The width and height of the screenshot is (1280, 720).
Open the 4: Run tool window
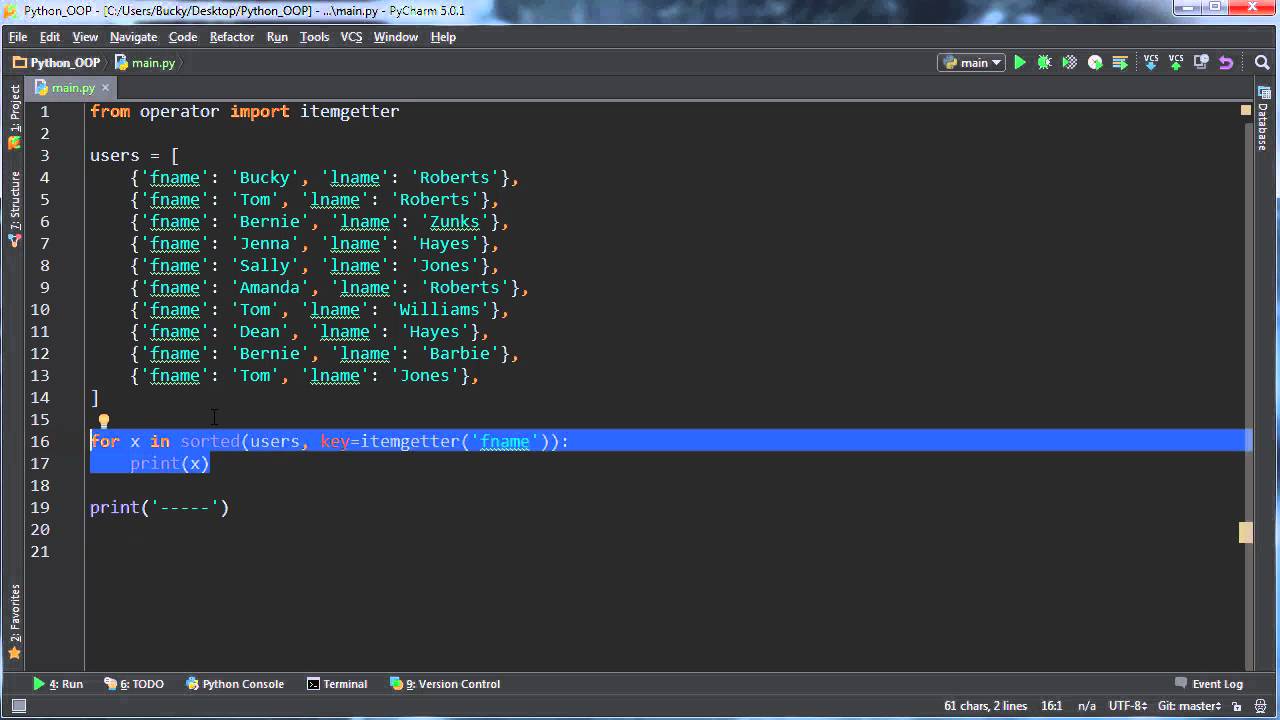(58, 684)
